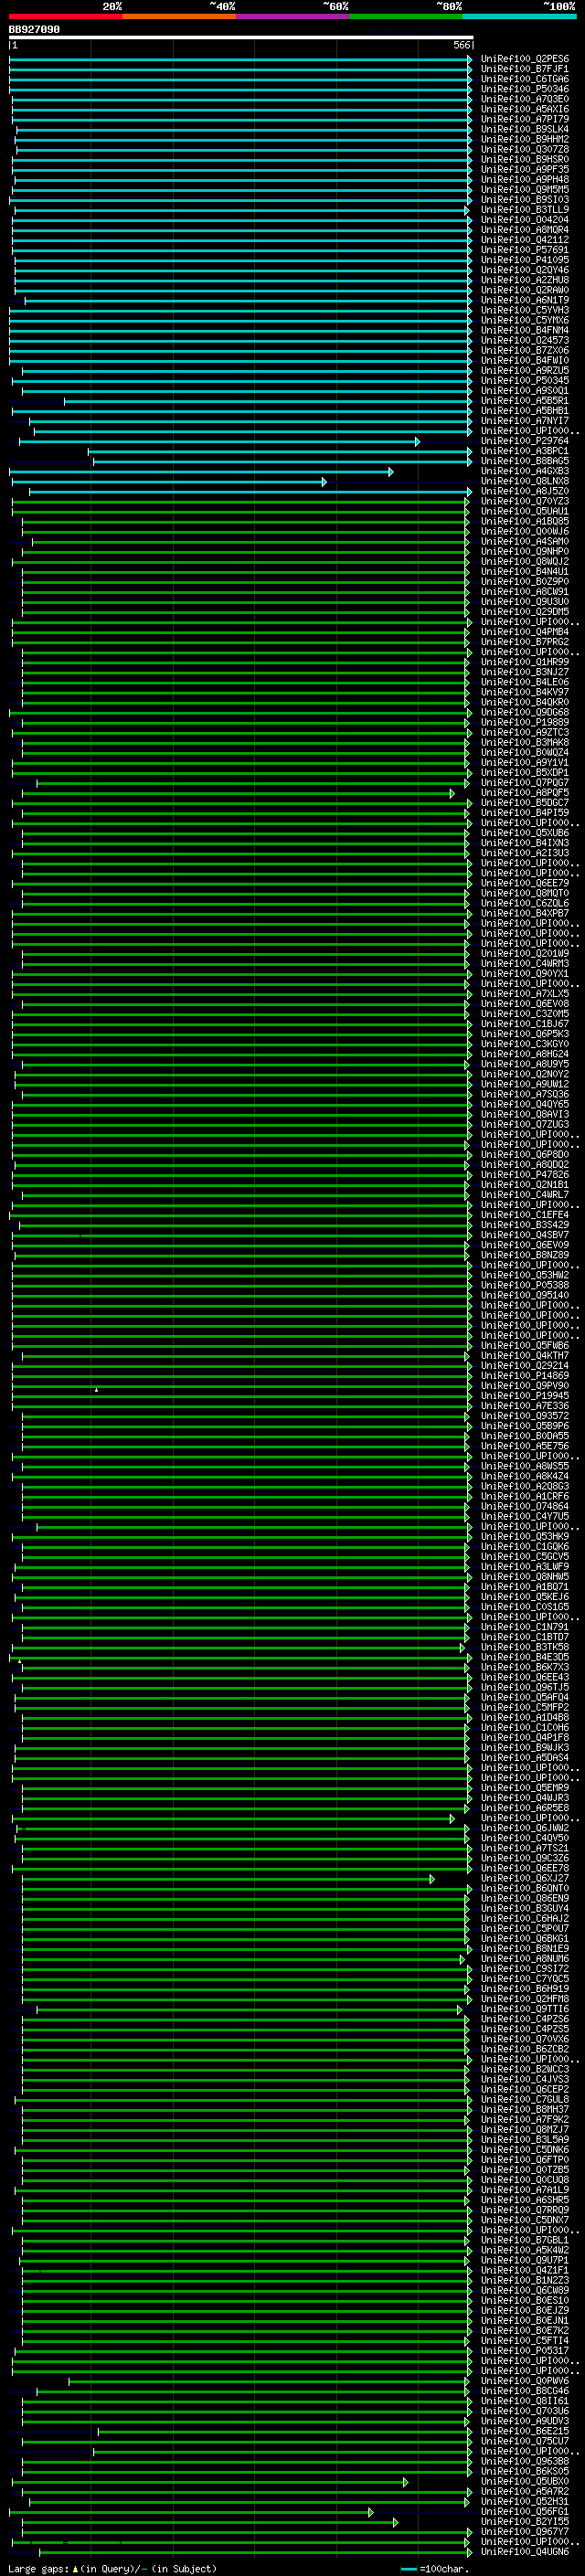Select the UniRef100_P47826 label

point(525,1175)
